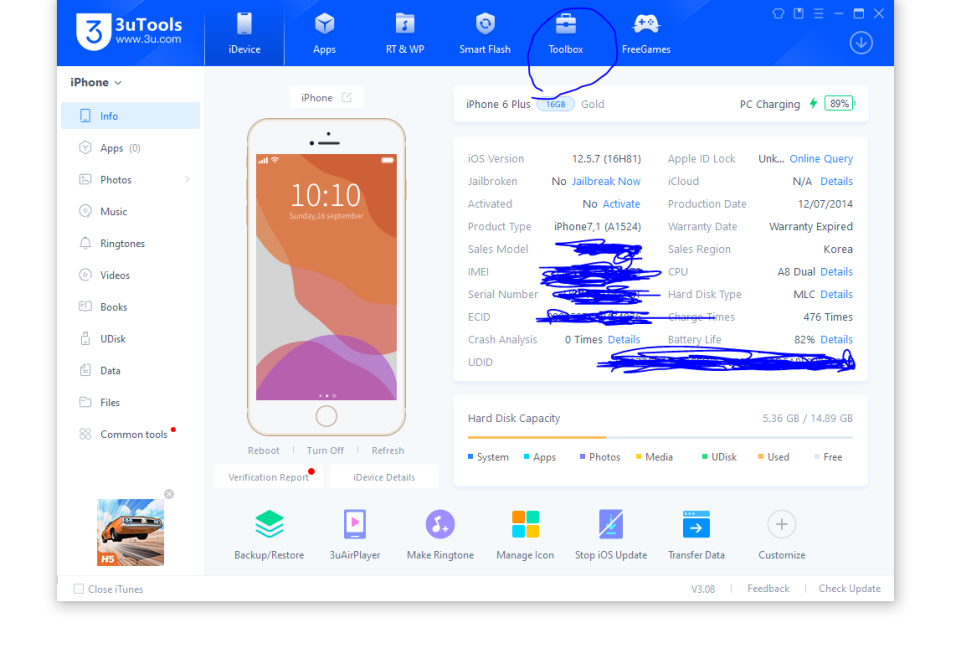Click the Files folder icon

click(x=85, y=402)
